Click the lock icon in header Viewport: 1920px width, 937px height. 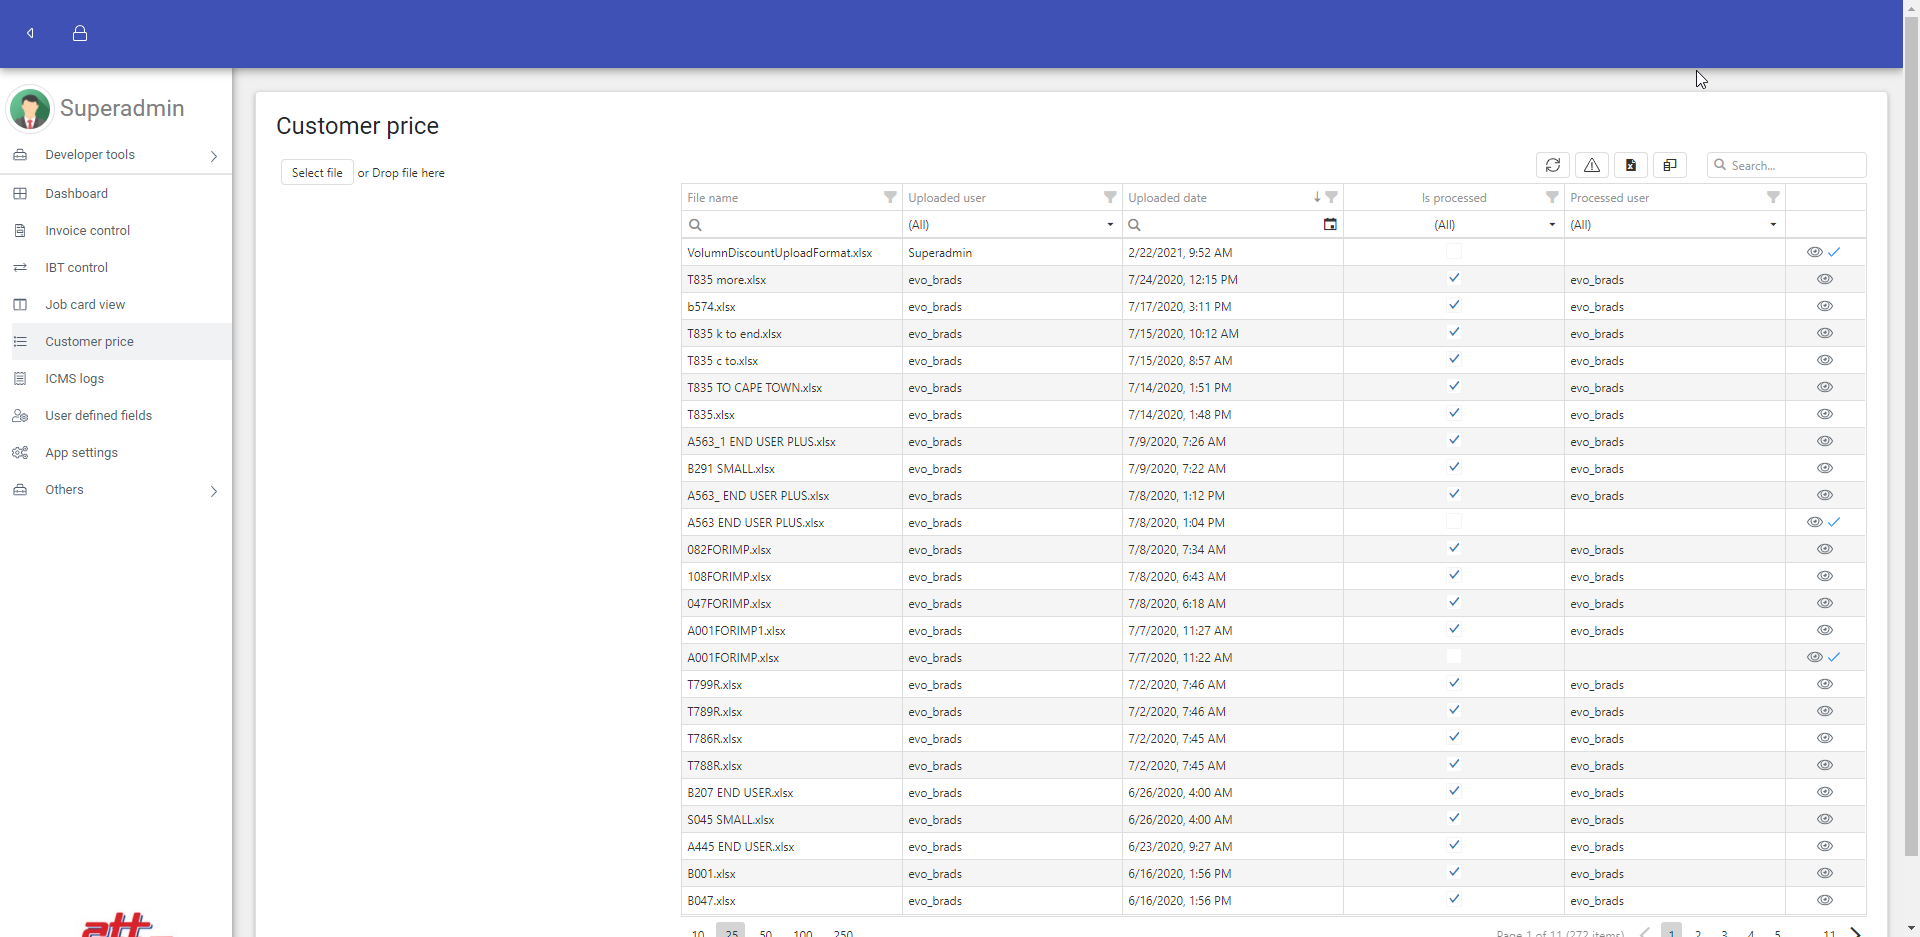pyautogui.click(x=80, y=33)
